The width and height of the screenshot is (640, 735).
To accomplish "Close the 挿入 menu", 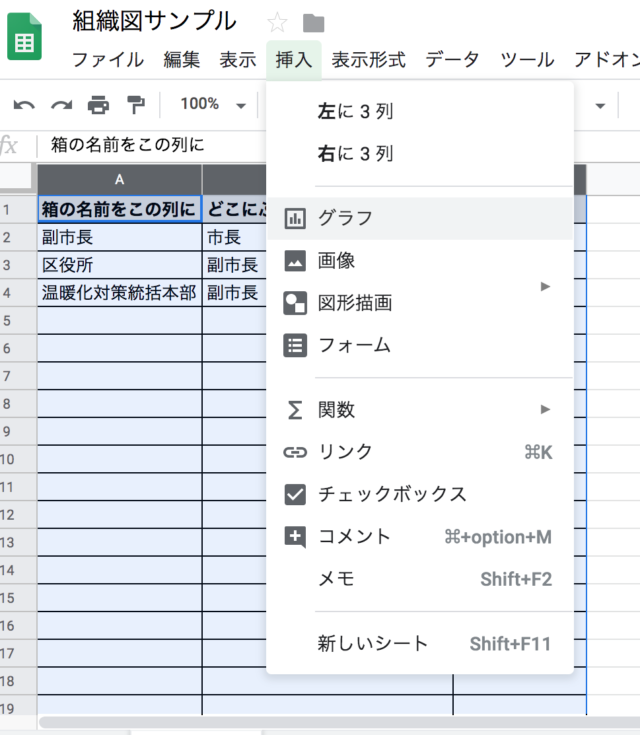I will click(294, 60).
